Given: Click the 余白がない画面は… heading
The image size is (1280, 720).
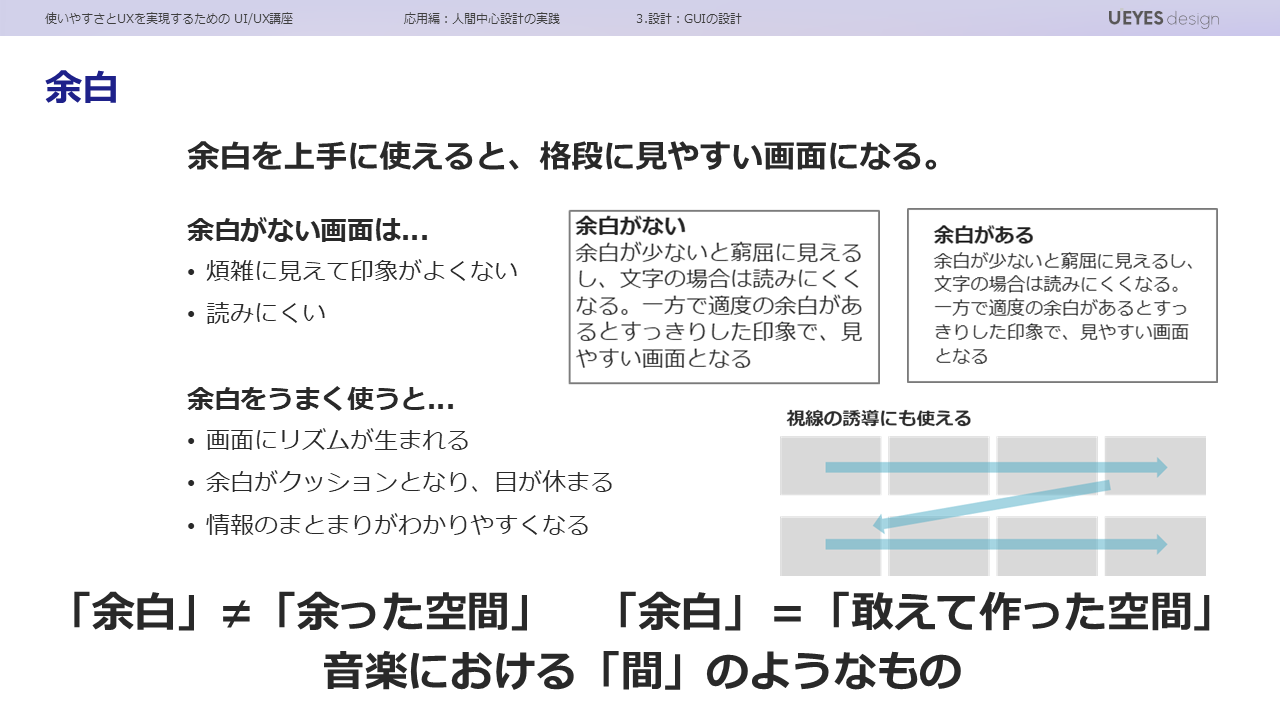Looking at the screenshot, I should point(308,231).
